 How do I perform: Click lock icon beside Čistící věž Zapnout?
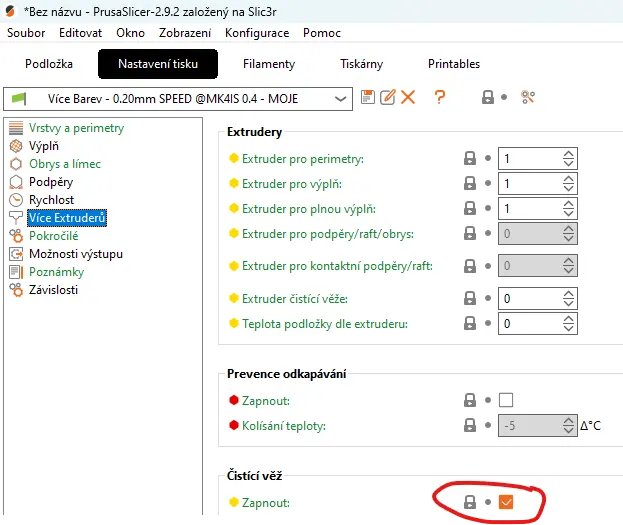click(x=470, y=502)
